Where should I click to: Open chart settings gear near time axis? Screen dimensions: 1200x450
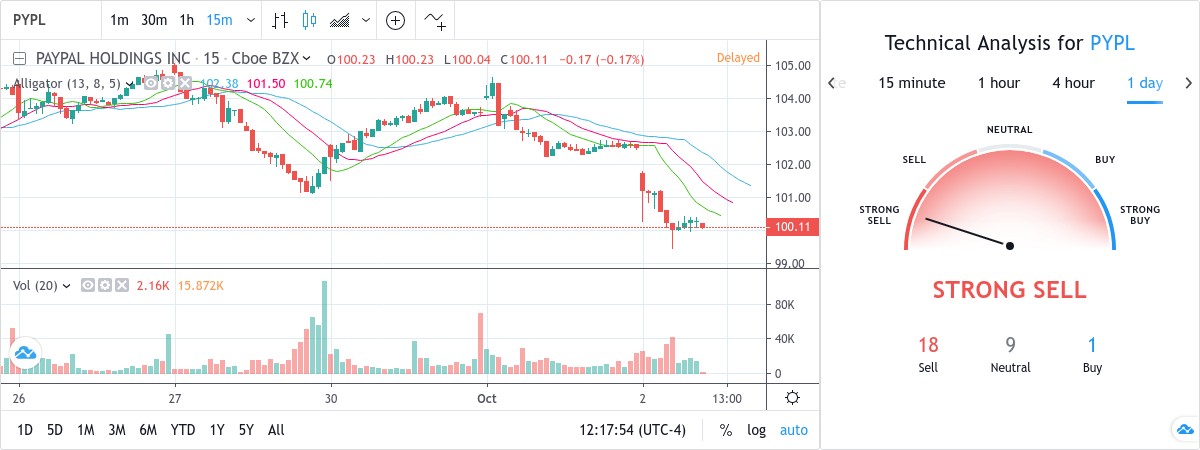792,397
